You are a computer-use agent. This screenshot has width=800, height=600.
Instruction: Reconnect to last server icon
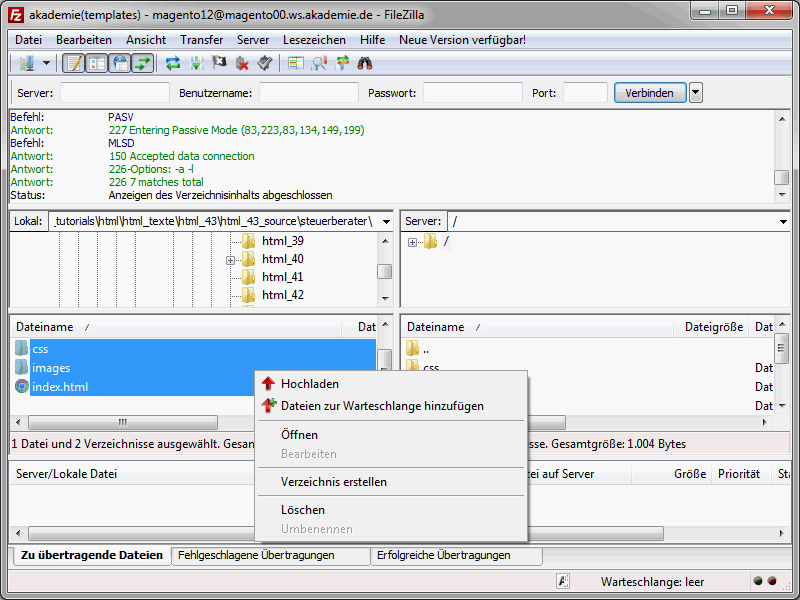click(265, 63)
